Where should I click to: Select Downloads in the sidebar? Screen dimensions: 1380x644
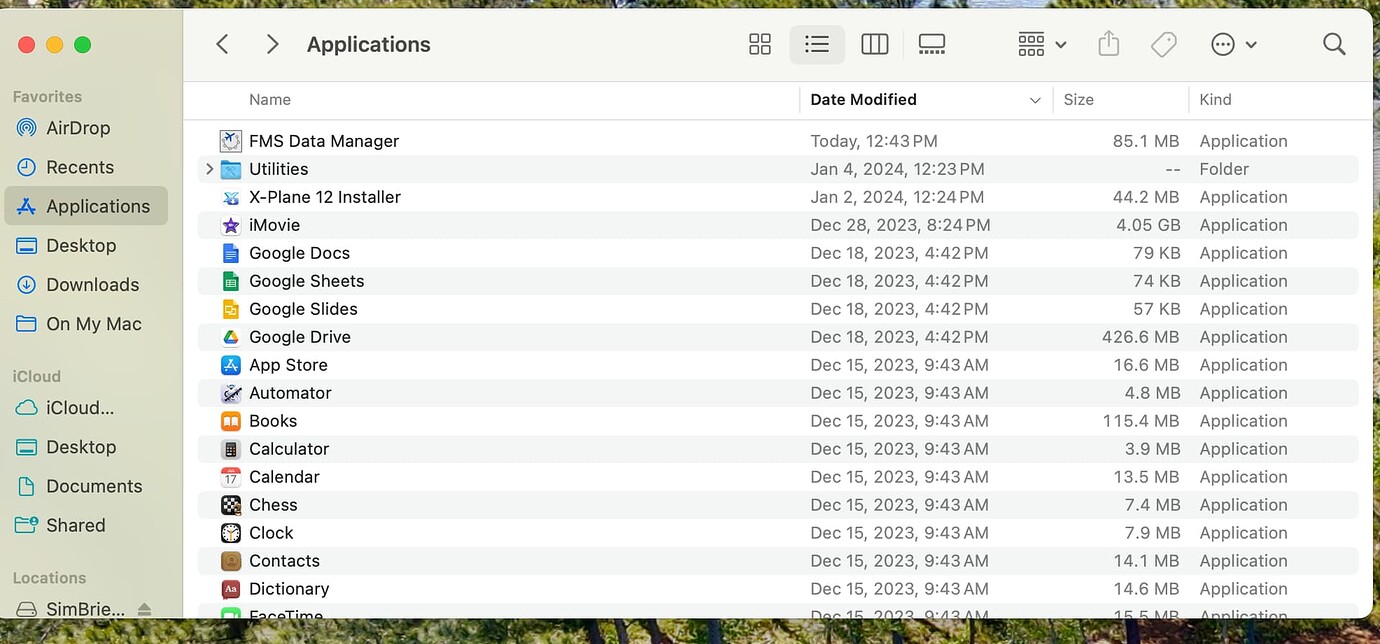(x=92, y=284)
